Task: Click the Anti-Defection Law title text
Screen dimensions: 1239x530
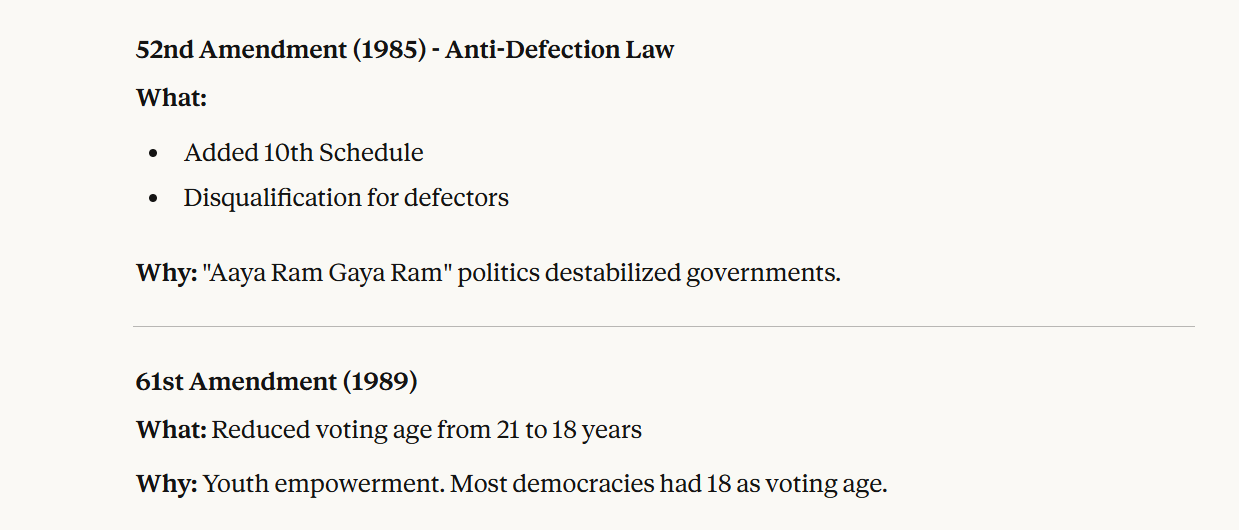Action: pyautogui.click(x=559, y=50)
